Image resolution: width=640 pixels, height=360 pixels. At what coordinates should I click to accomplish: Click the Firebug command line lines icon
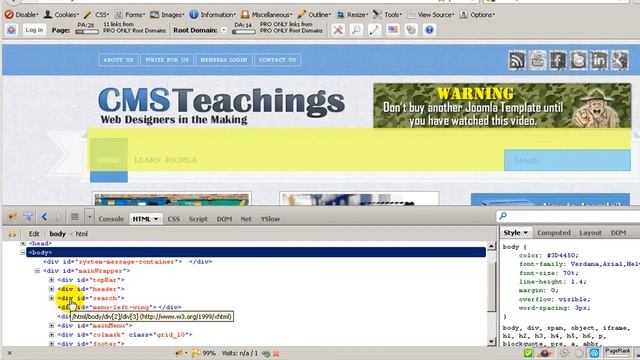(75, 217)
